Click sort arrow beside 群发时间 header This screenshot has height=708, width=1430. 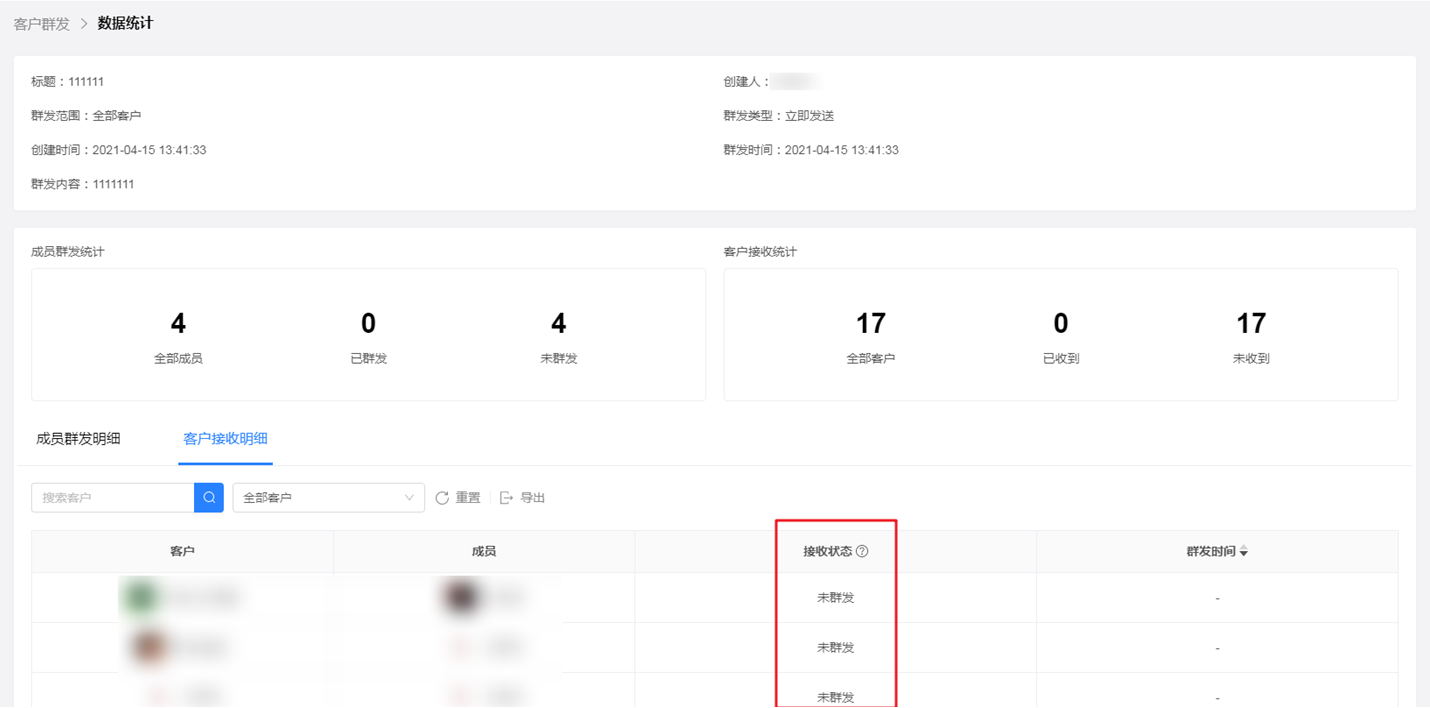[x=1244, y=552]
